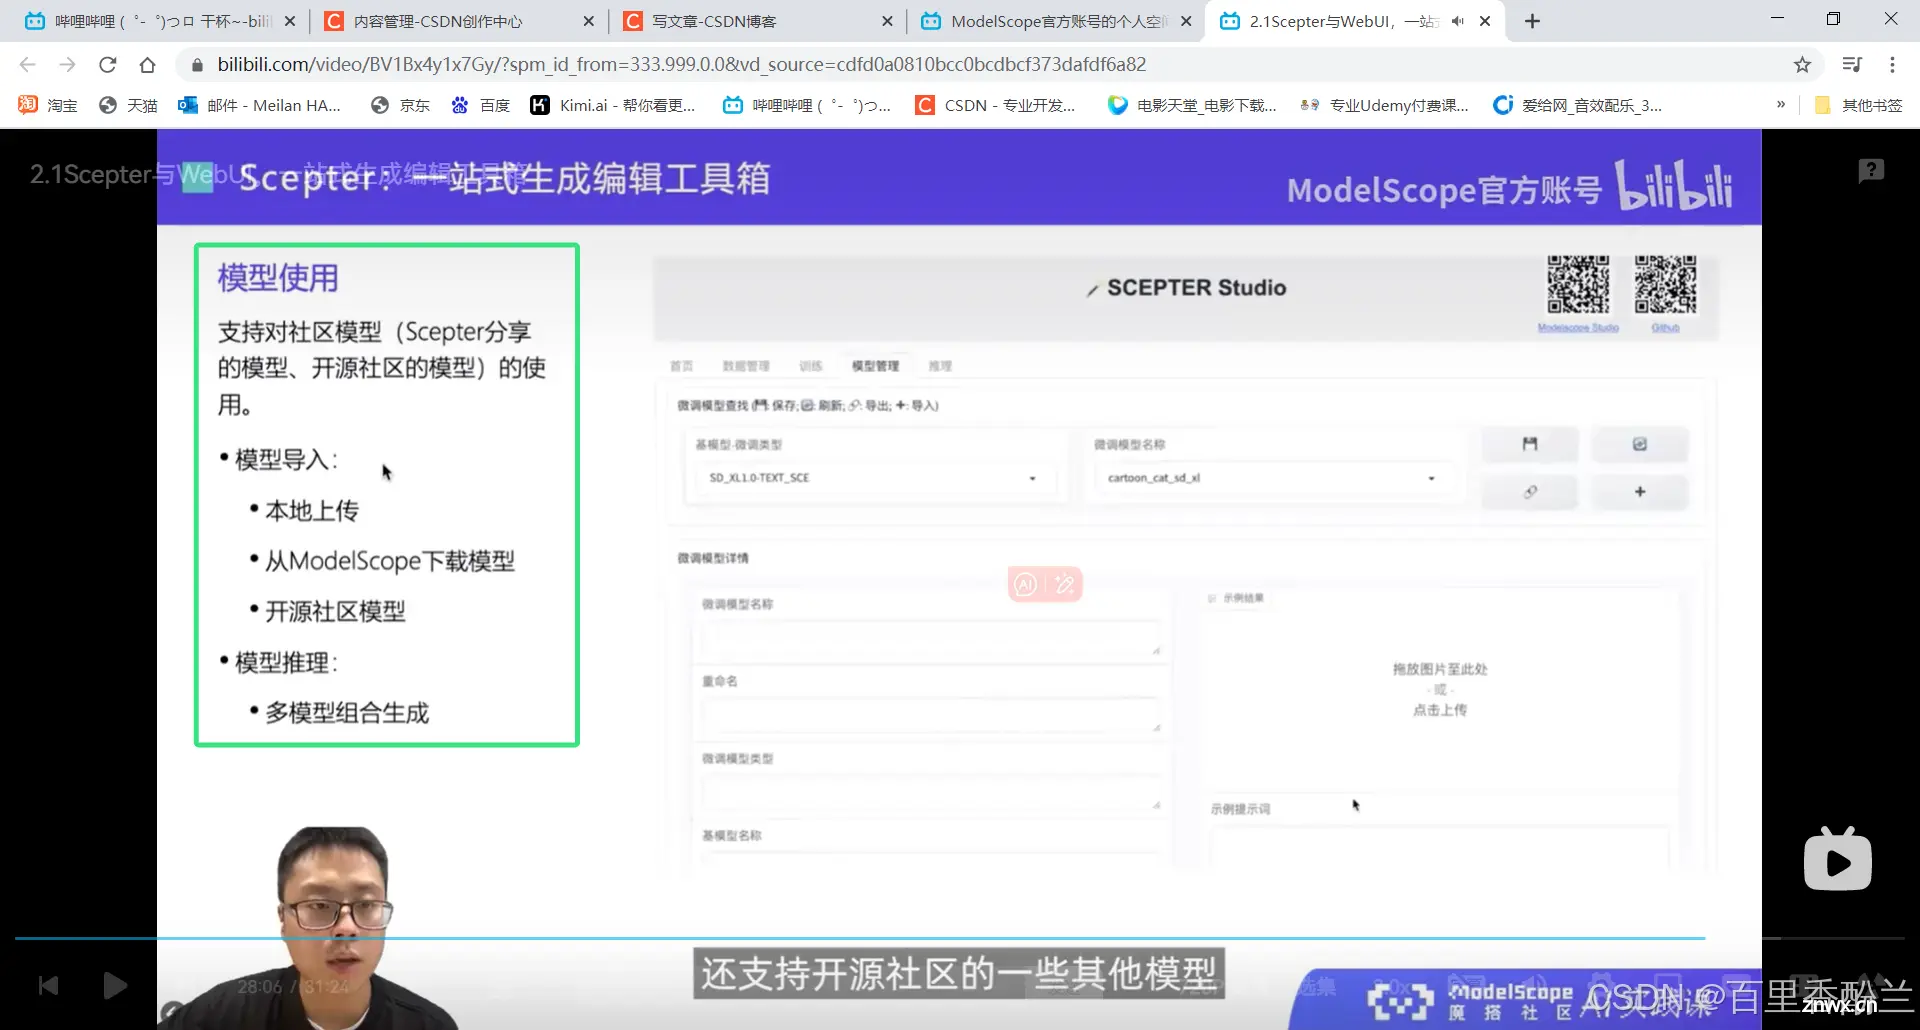Go to the previous video in the playlist
1920x1030 pixels.
[x=48, y=986]
